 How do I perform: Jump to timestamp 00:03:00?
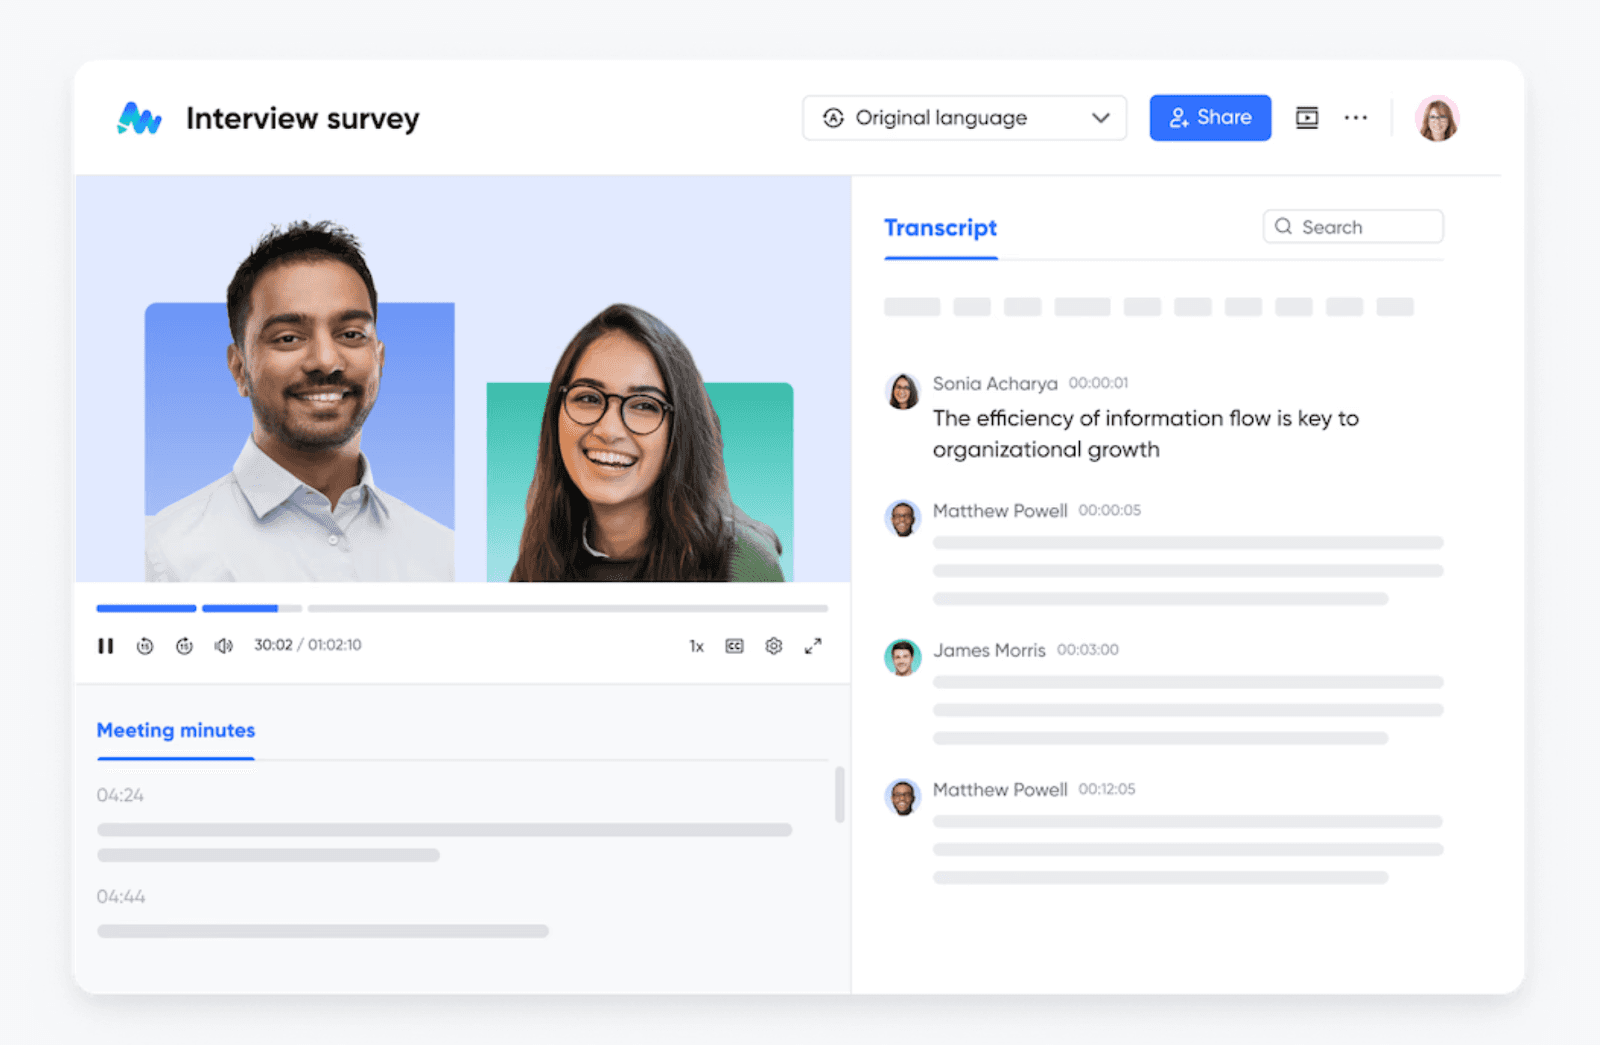point(1088,650)
